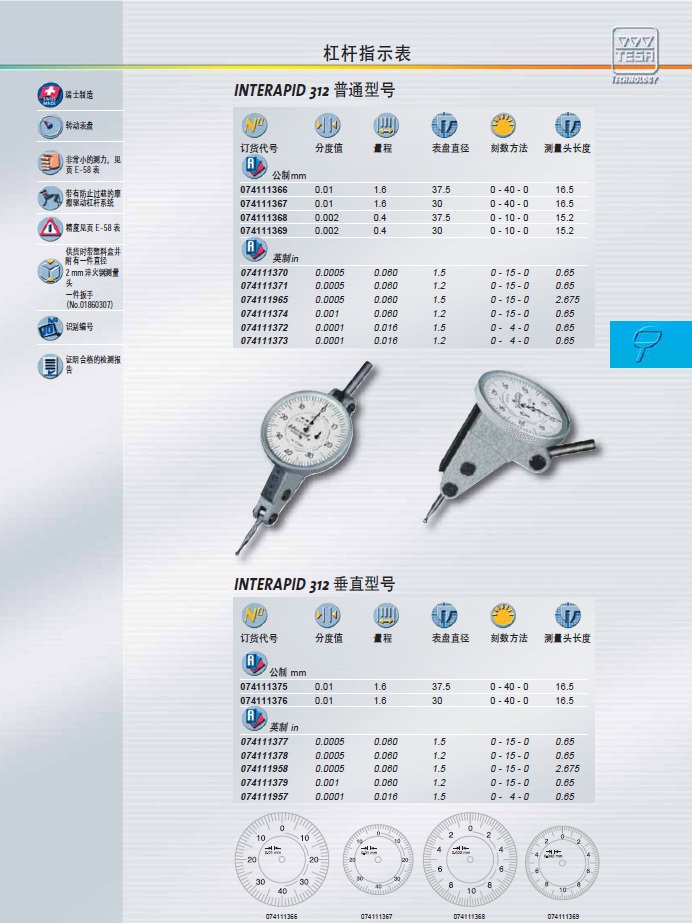
Task: Select order number 074111965
Action: pos(264,300)
